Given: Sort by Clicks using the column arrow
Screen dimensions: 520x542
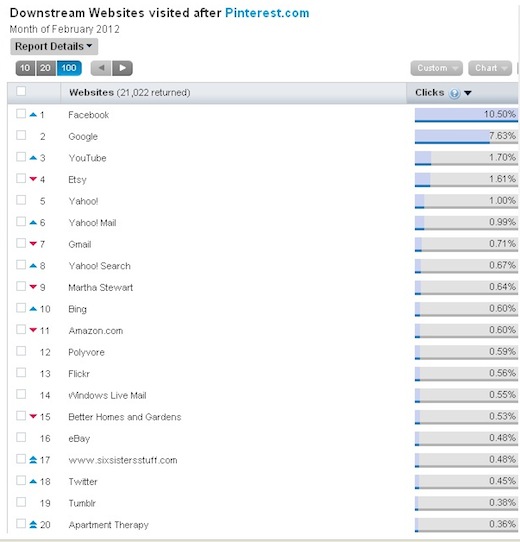Looking at the screenshot, I should pos(468,93).
